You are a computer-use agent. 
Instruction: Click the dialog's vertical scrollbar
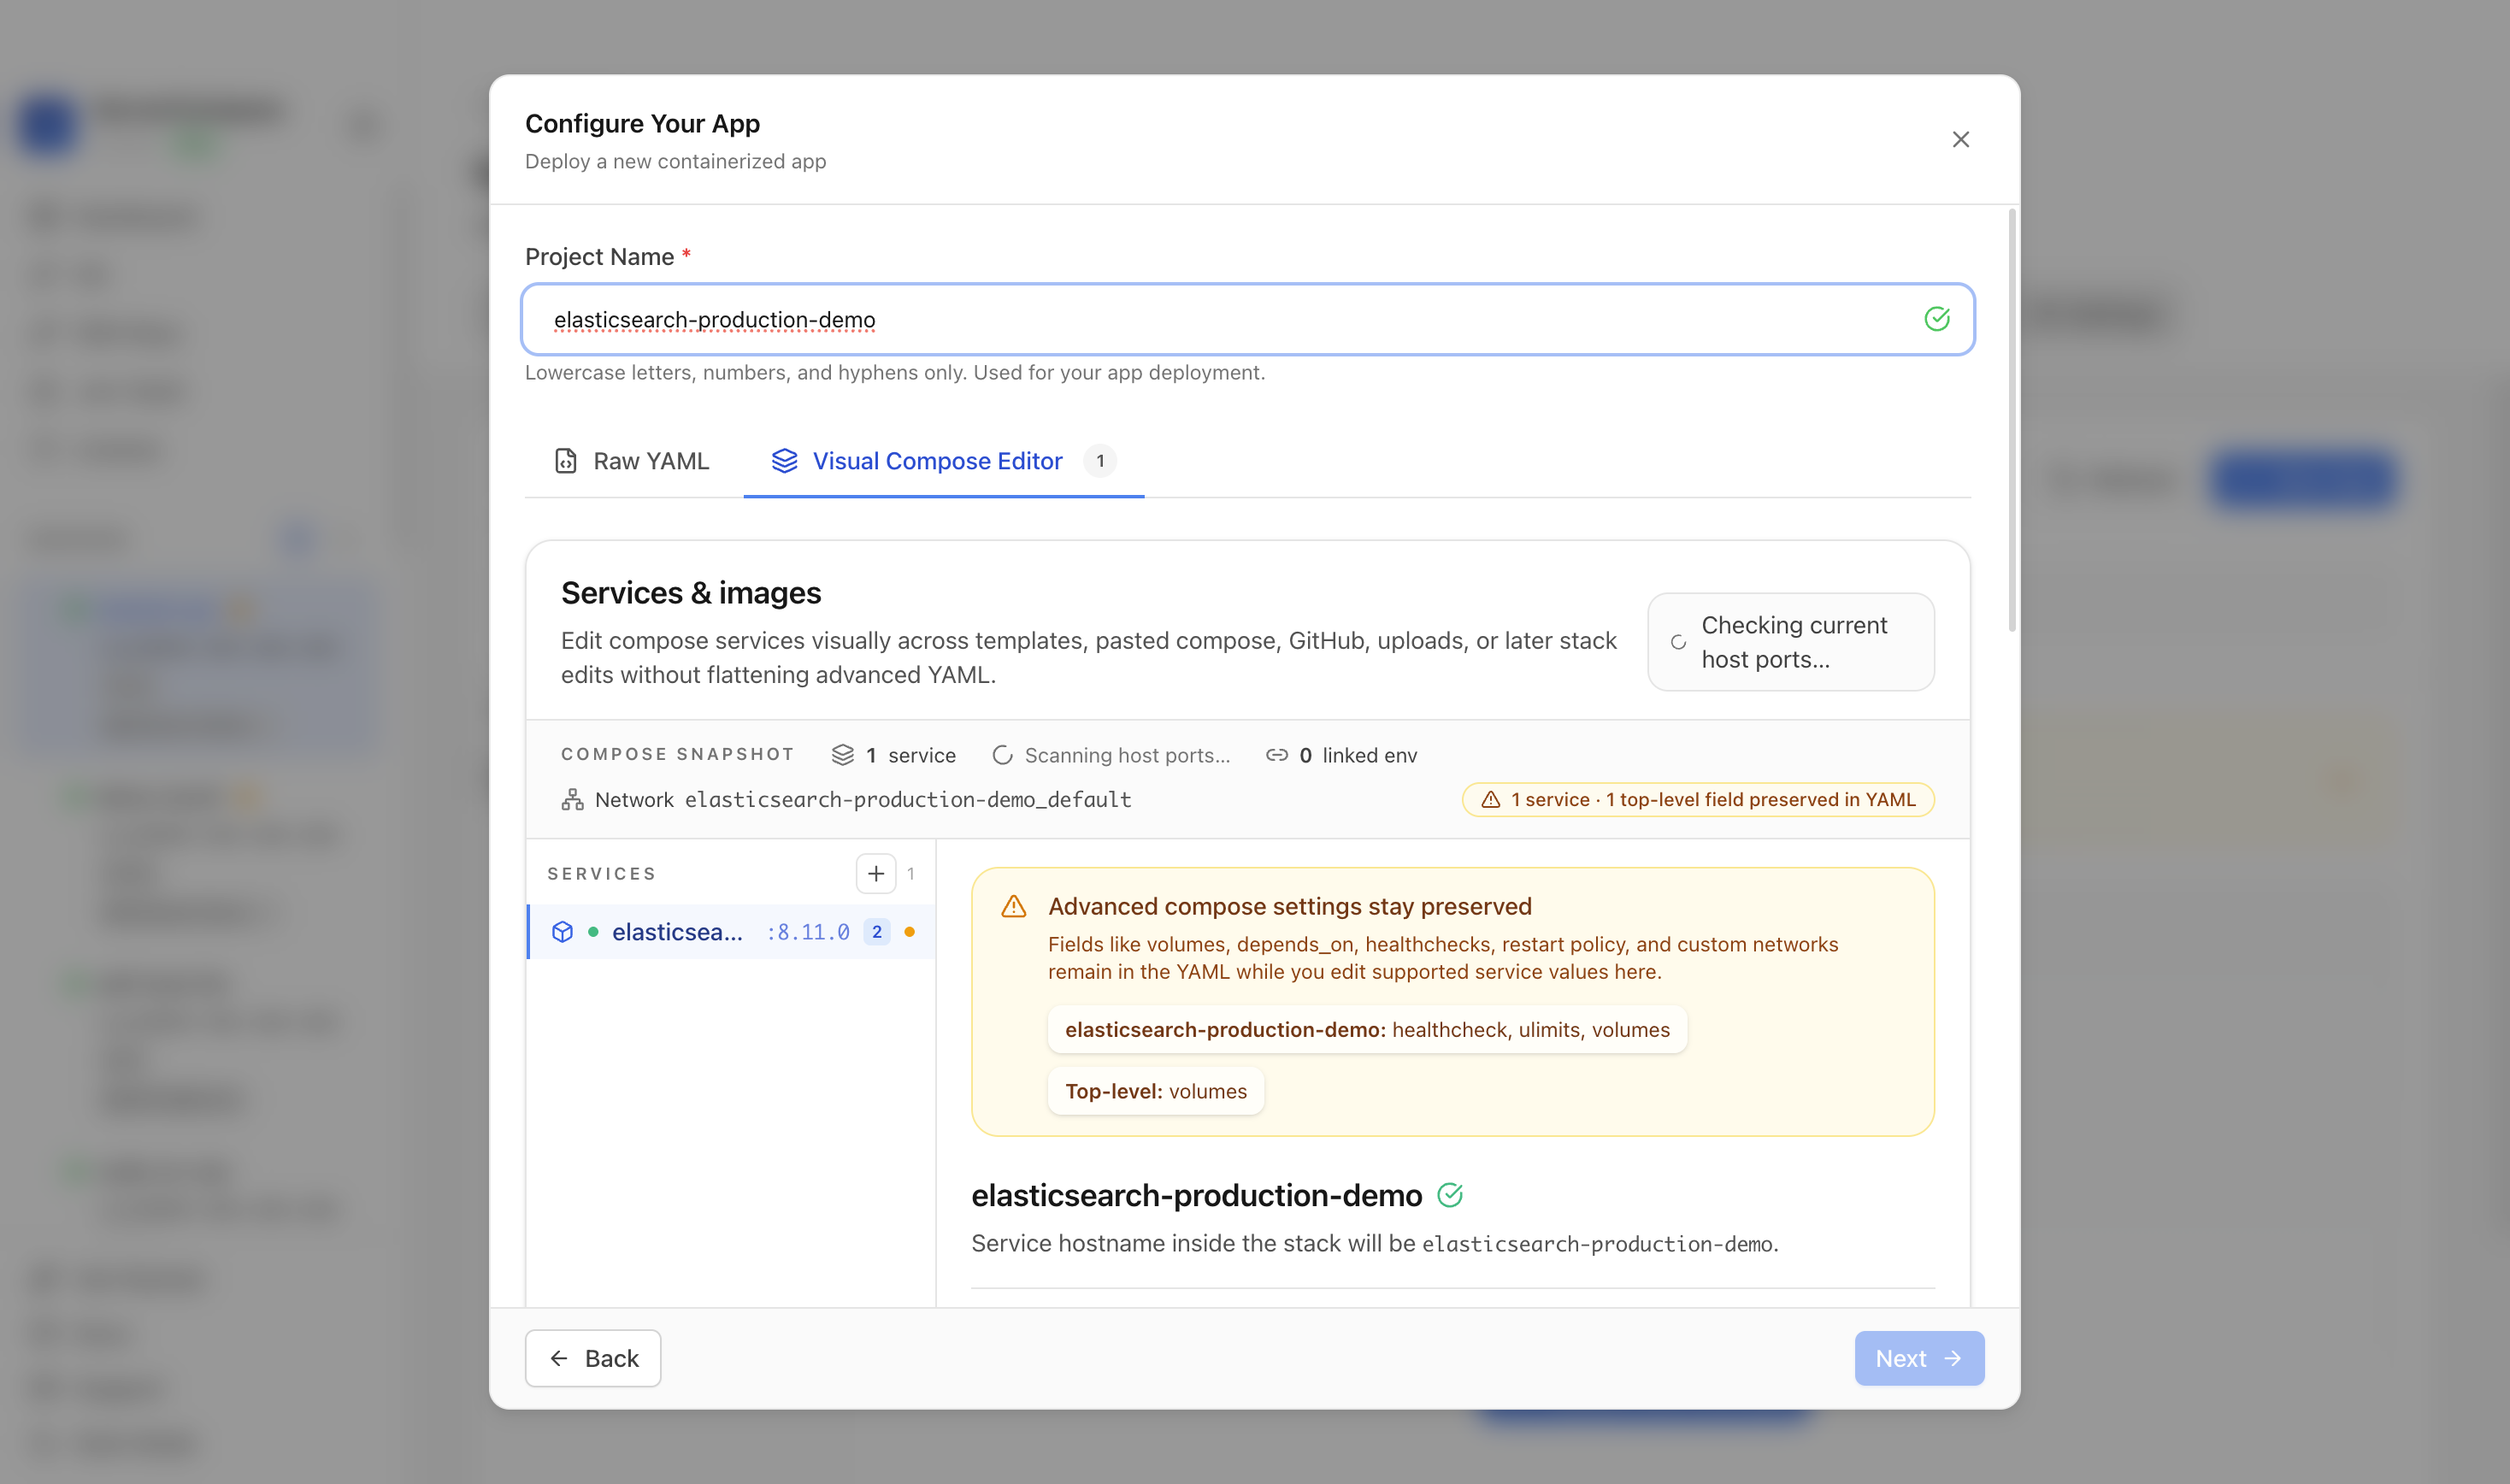click(2011, 420)
